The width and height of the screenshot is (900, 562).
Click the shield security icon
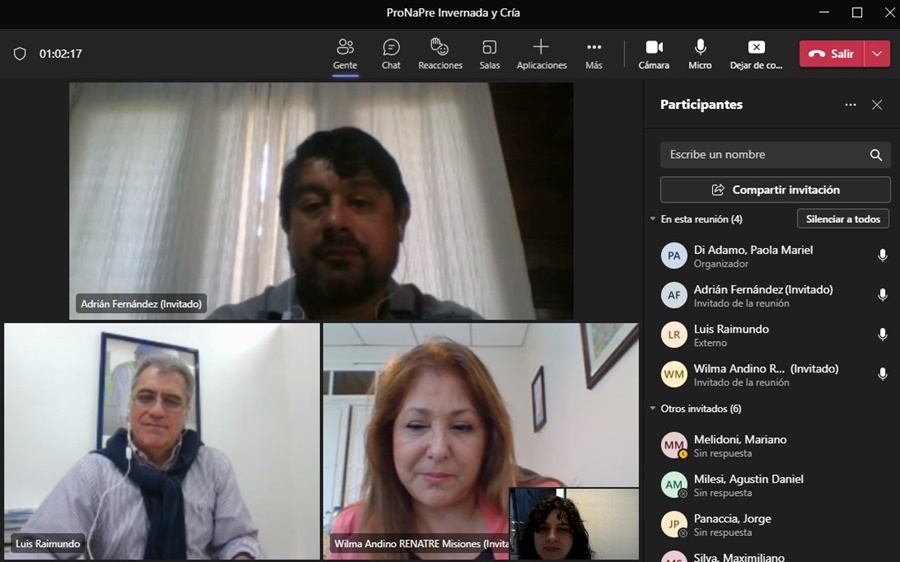click(x=20, y=54)
